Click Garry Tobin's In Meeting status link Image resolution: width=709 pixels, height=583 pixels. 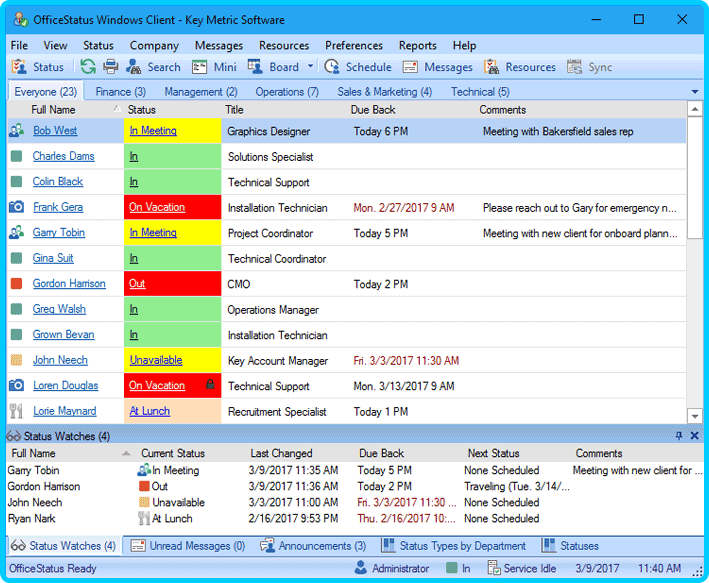(x=153, y=232)
